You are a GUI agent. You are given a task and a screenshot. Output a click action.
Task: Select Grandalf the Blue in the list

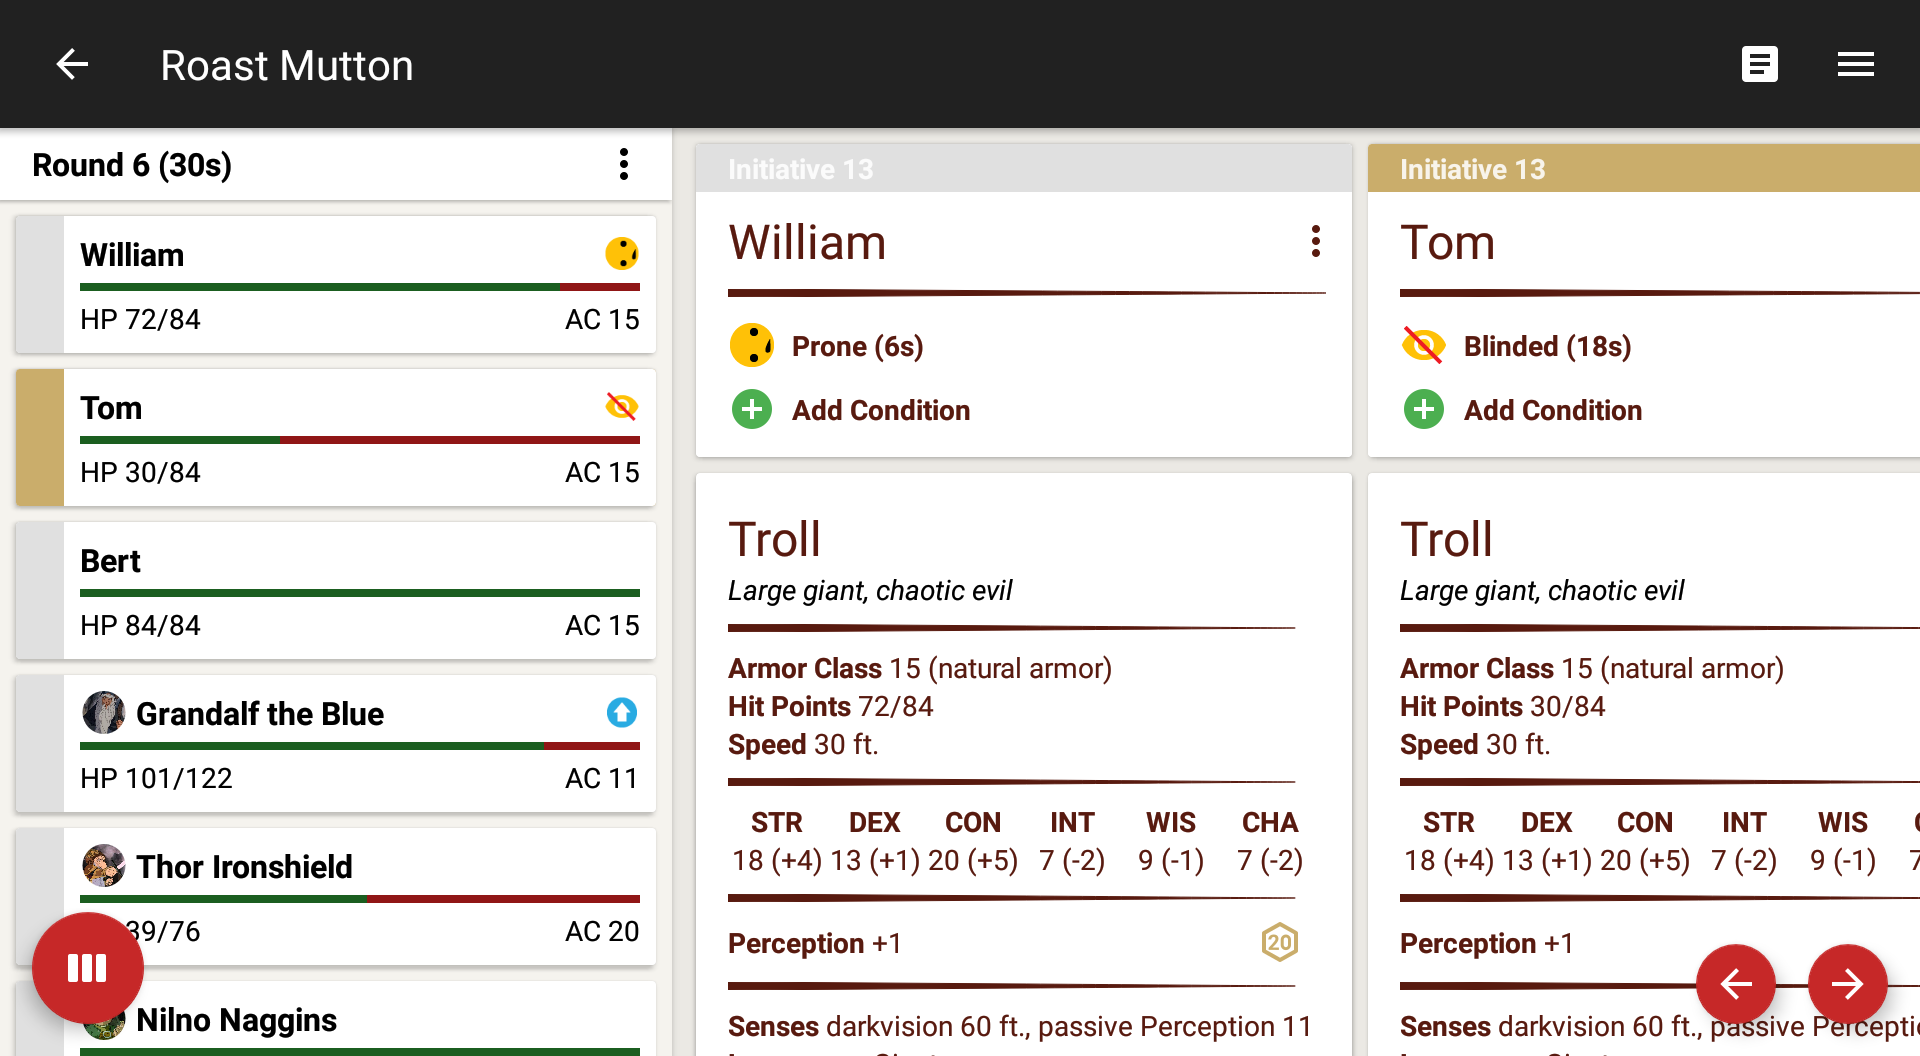tap(336, 743)
